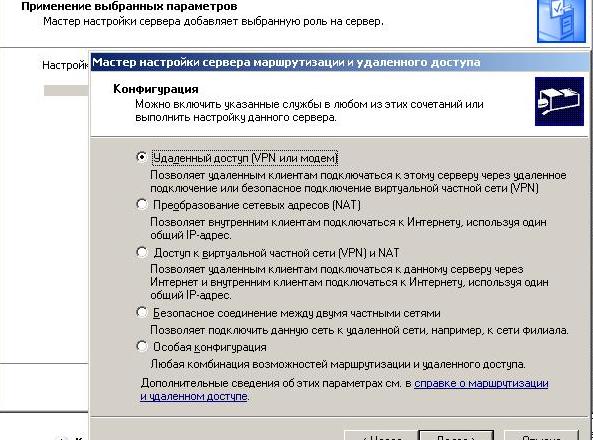Pick the secure connection between two private networks option

tap(142, 312)
